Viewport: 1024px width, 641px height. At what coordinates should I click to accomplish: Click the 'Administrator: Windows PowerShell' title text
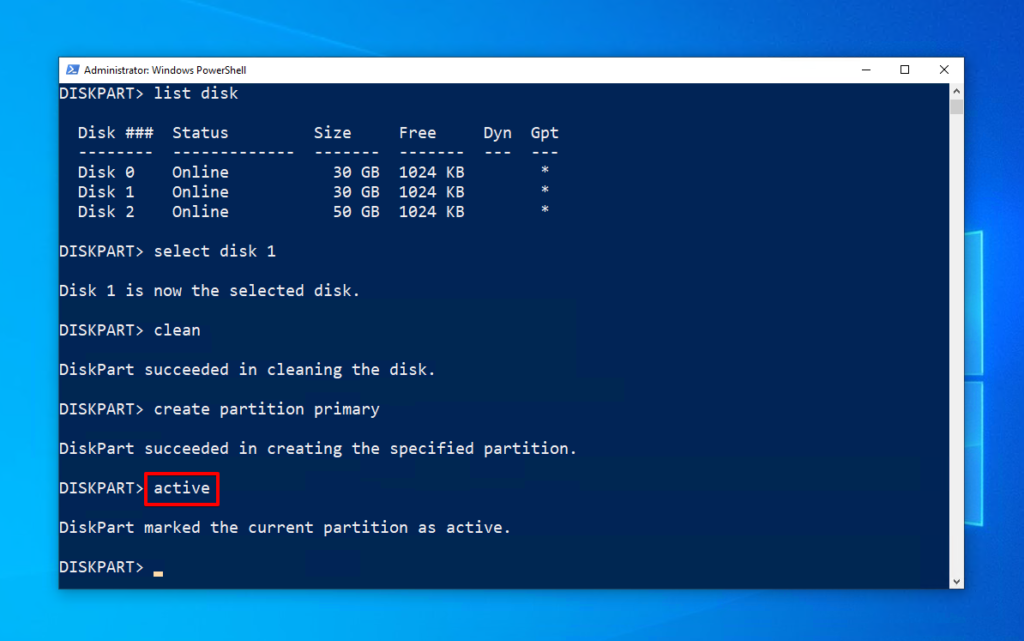click(165, 70)
